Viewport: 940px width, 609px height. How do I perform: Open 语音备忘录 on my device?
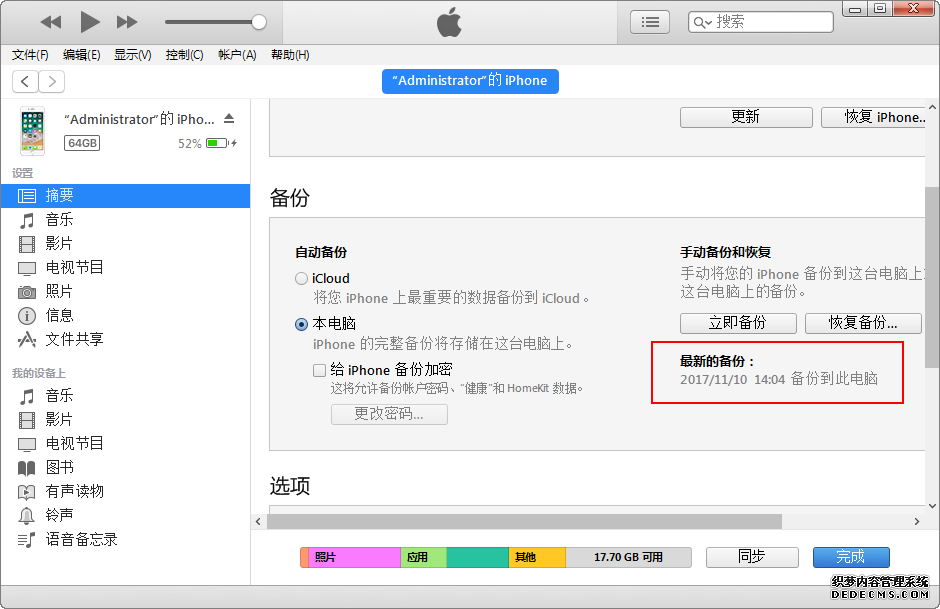point(125,539)
